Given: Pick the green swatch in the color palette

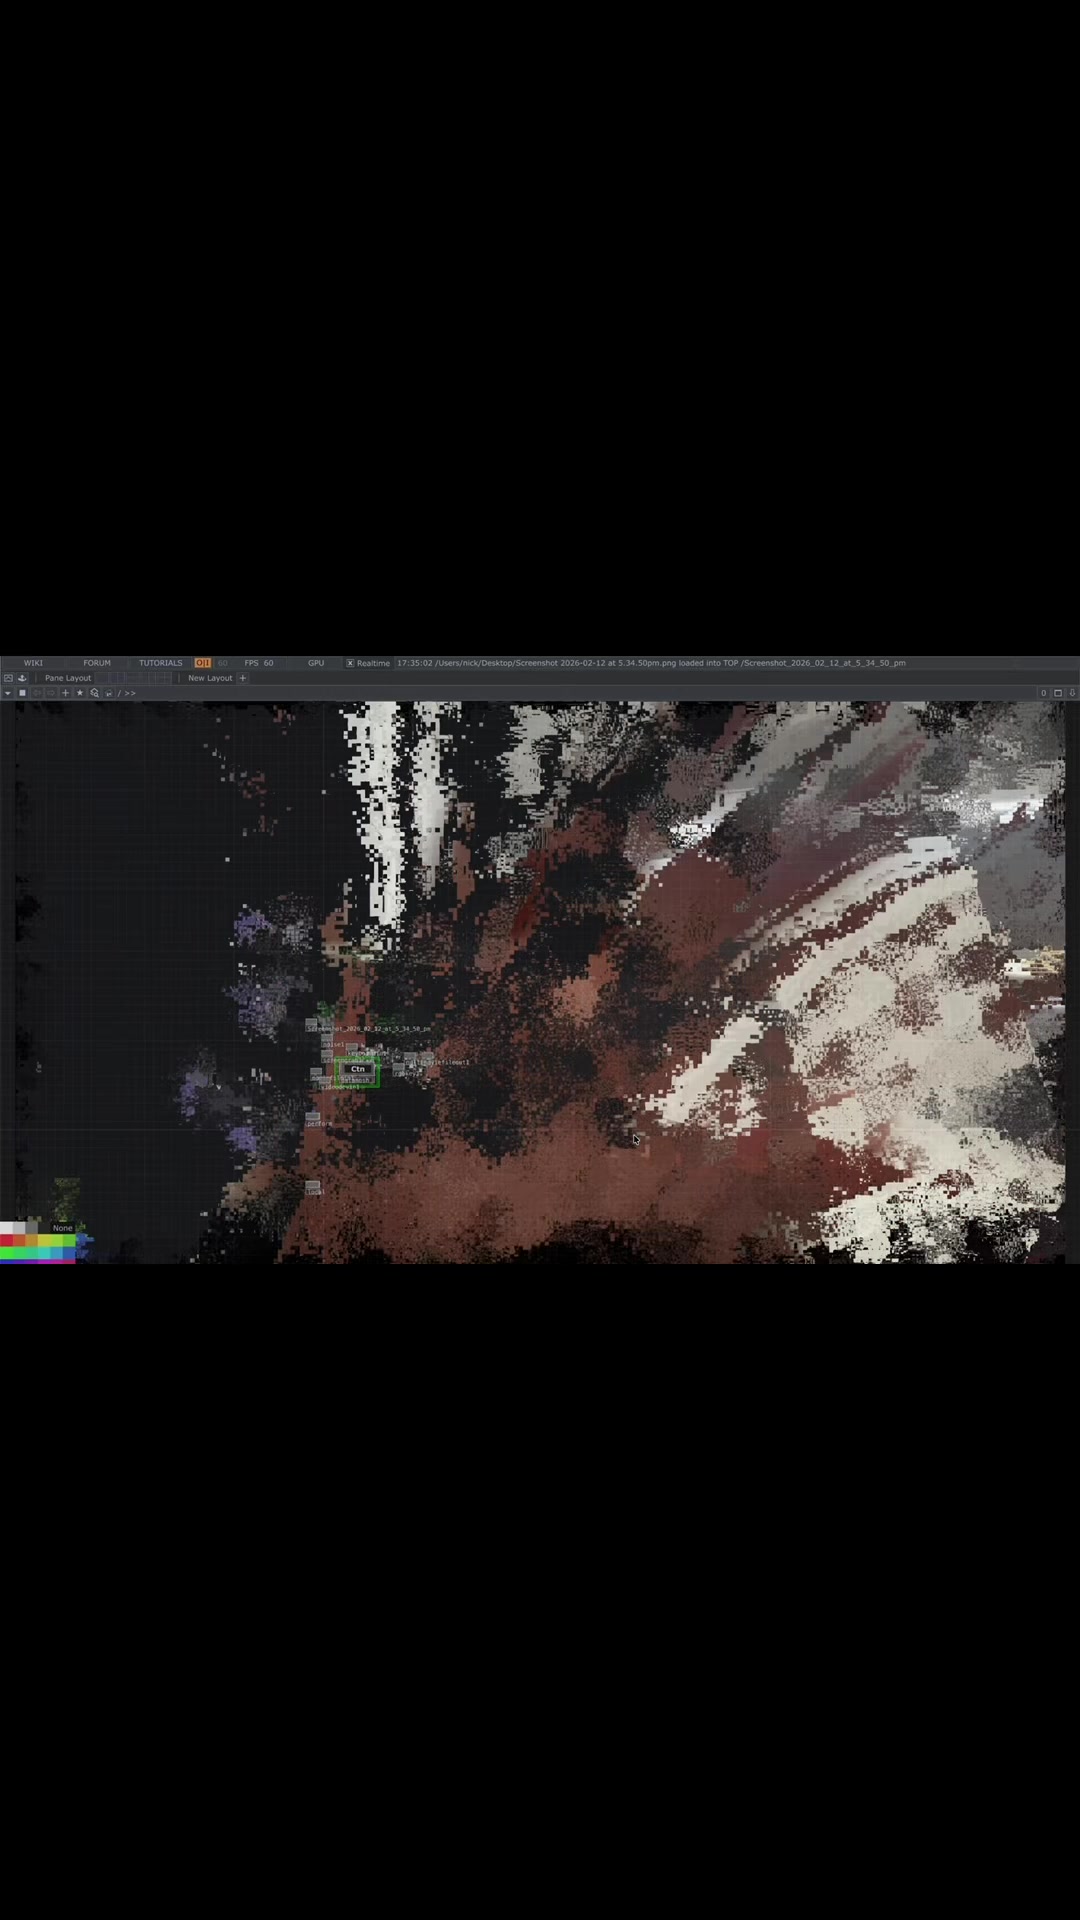Looking at the screenshot, I should point(6,1252).
